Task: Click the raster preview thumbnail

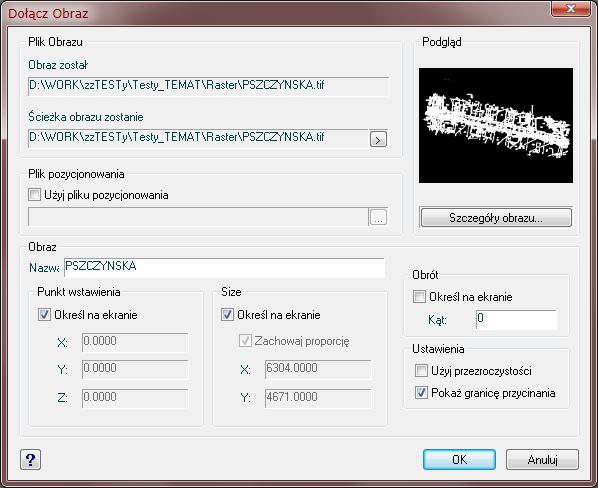Action: tap(496, 125)
